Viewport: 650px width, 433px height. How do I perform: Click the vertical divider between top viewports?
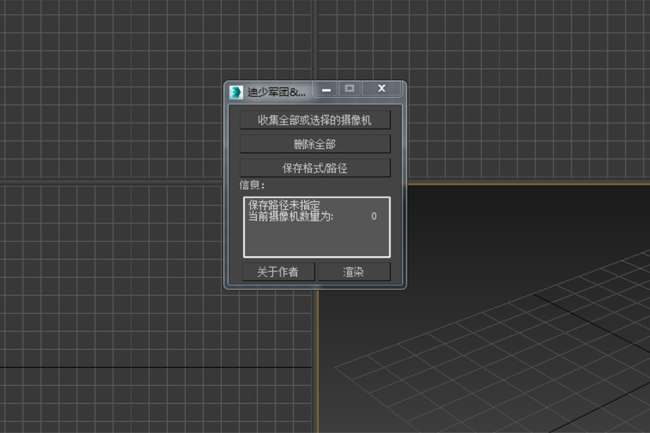point(317,40)
